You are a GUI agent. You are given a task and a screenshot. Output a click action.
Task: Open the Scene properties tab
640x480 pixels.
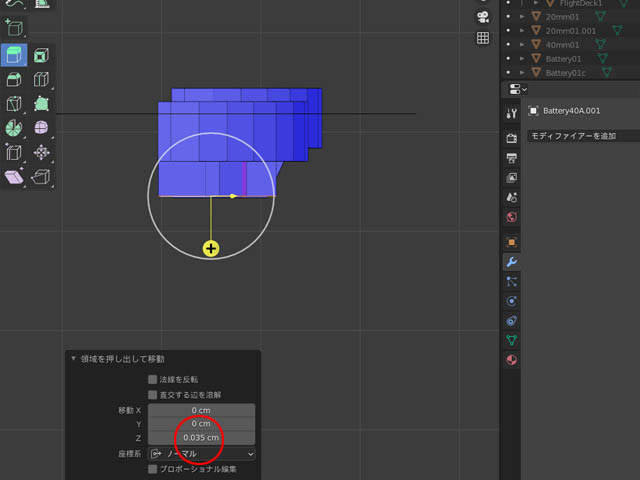point(511,198)
